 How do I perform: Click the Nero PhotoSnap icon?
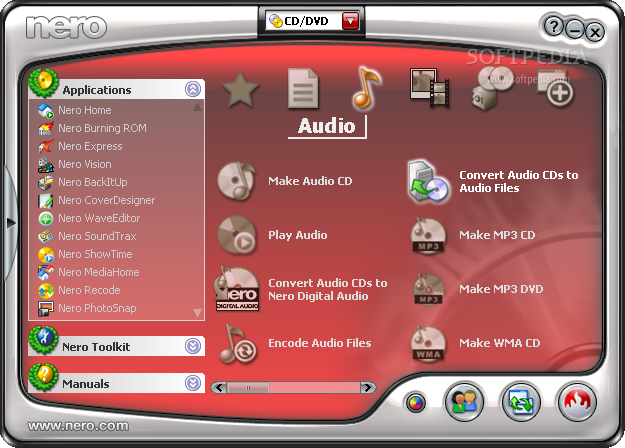[x=46, y=308]
